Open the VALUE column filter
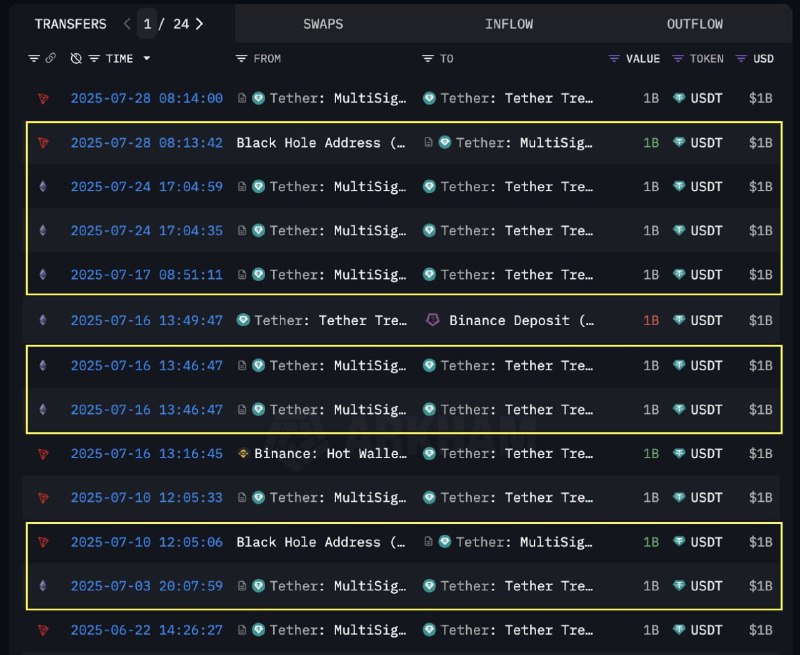The image size is (800, 655). pos(614,59)
